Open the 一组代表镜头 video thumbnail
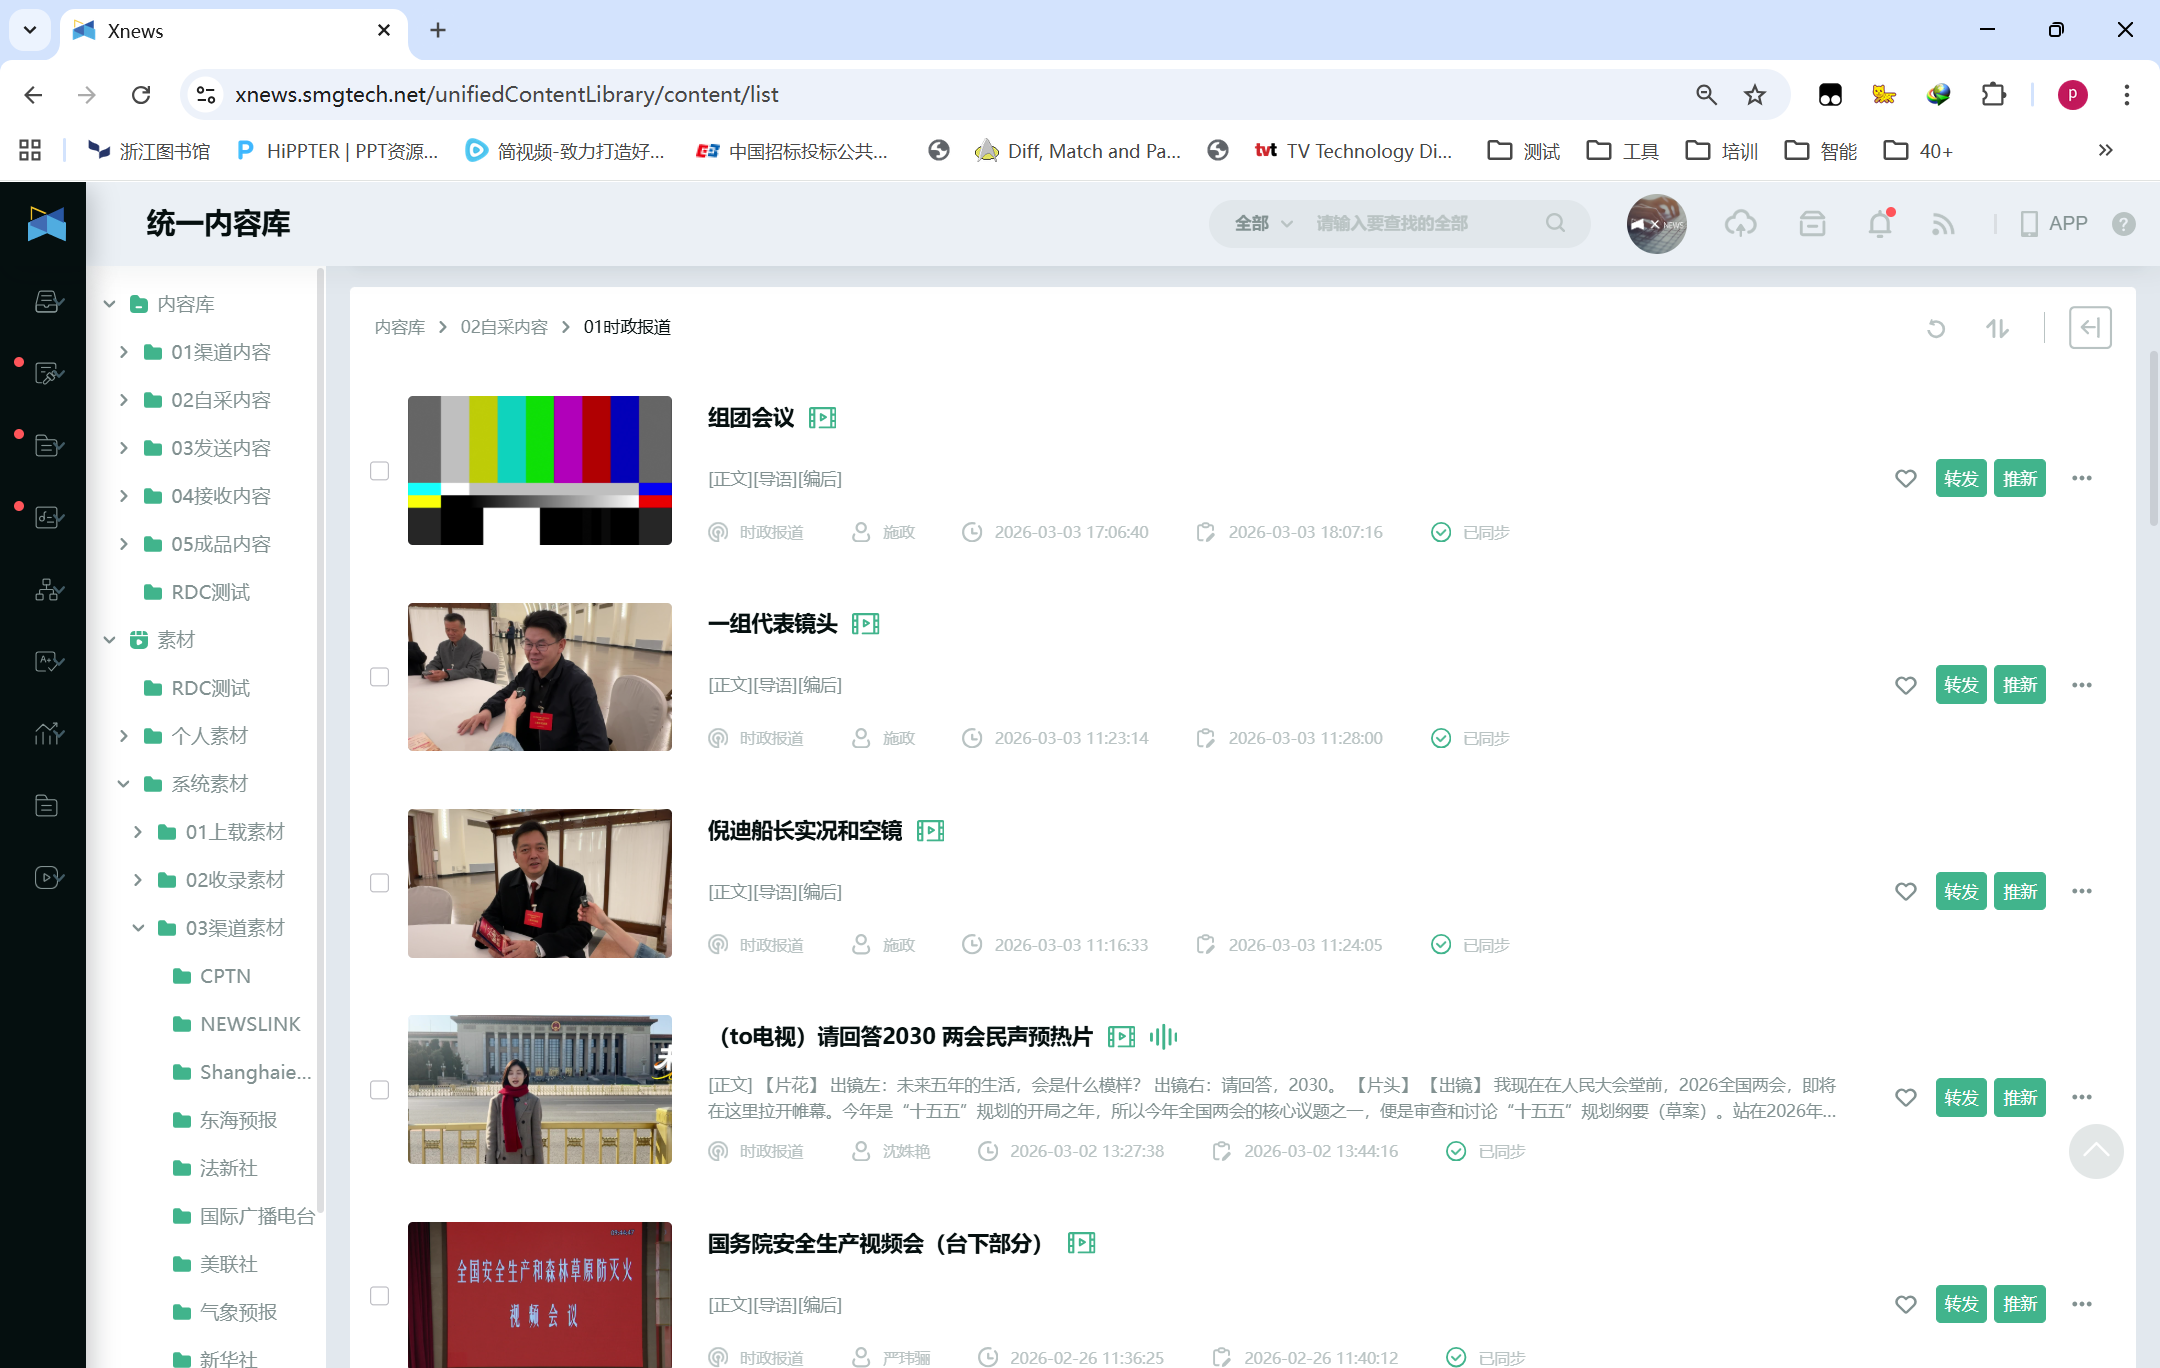Screen dimensions: 2160x1368 click(540, 677)
